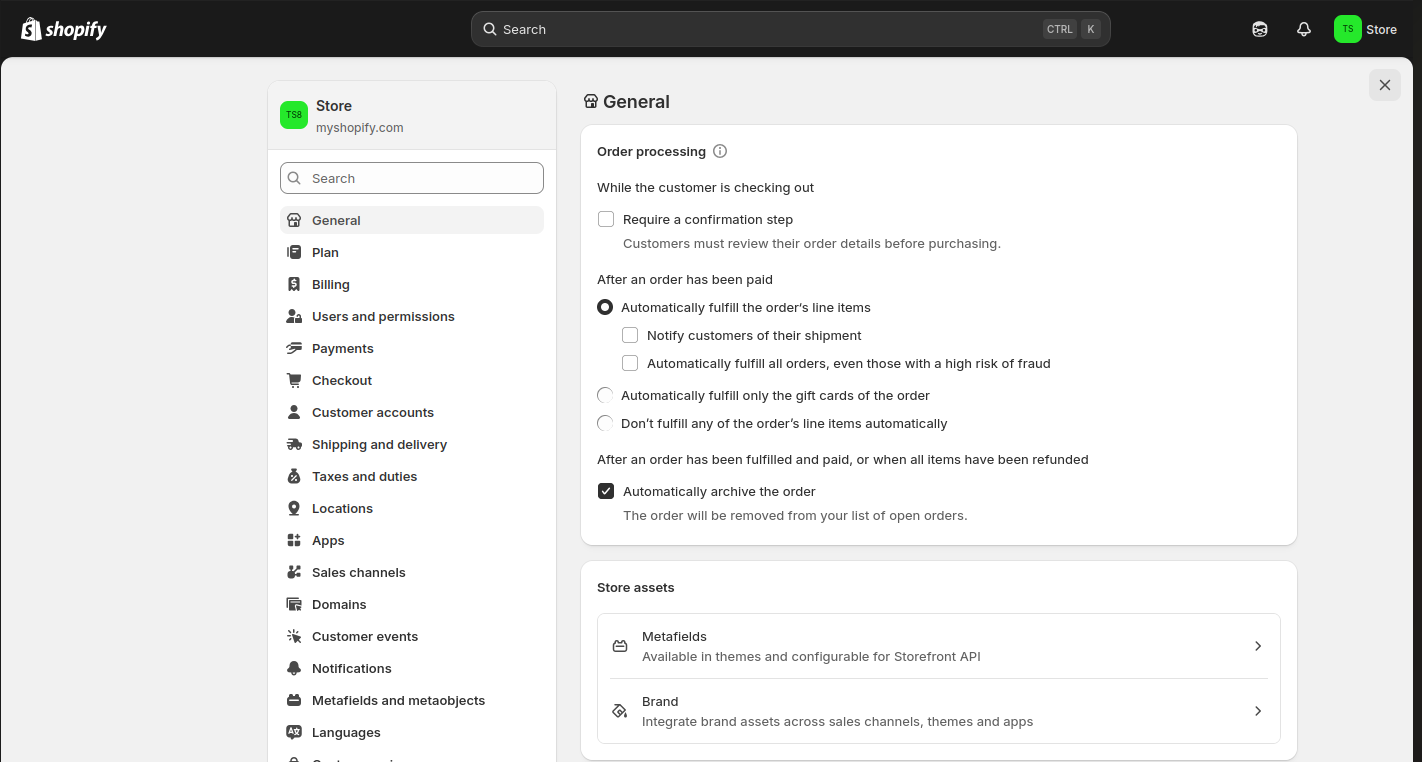Go to Checkout settings in sidebar
This screenshot has width=1422, height=762.
click(341, 380)
